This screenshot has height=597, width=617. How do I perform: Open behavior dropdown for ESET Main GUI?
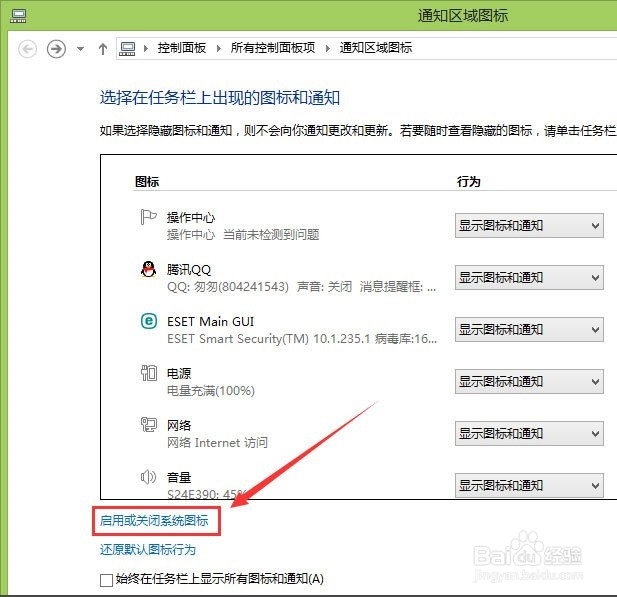pos(529,329)
